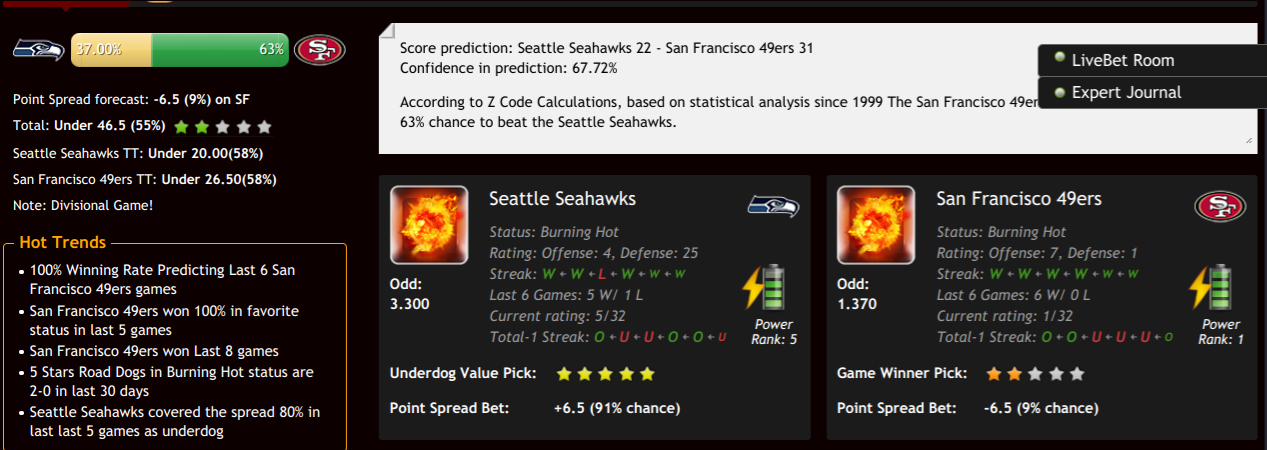Click the Seahawks logo beside probability bar
The width and height of the screenshot is (1267, 450).
pyautogui.click(x=38, y=49)
